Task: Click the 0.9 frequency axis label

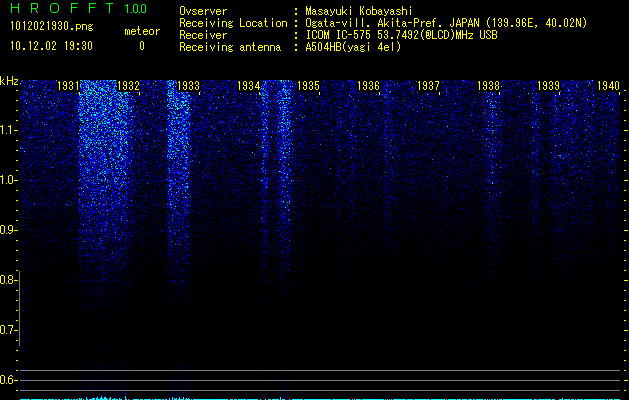Action: click(8, 230)
